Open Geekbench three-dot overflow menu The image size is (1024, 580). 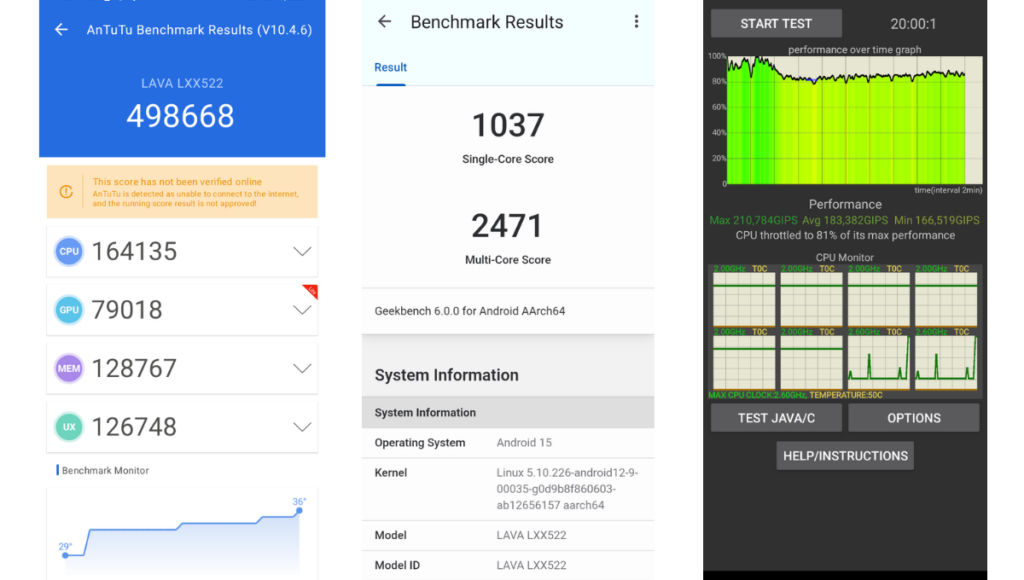[636, 22]
